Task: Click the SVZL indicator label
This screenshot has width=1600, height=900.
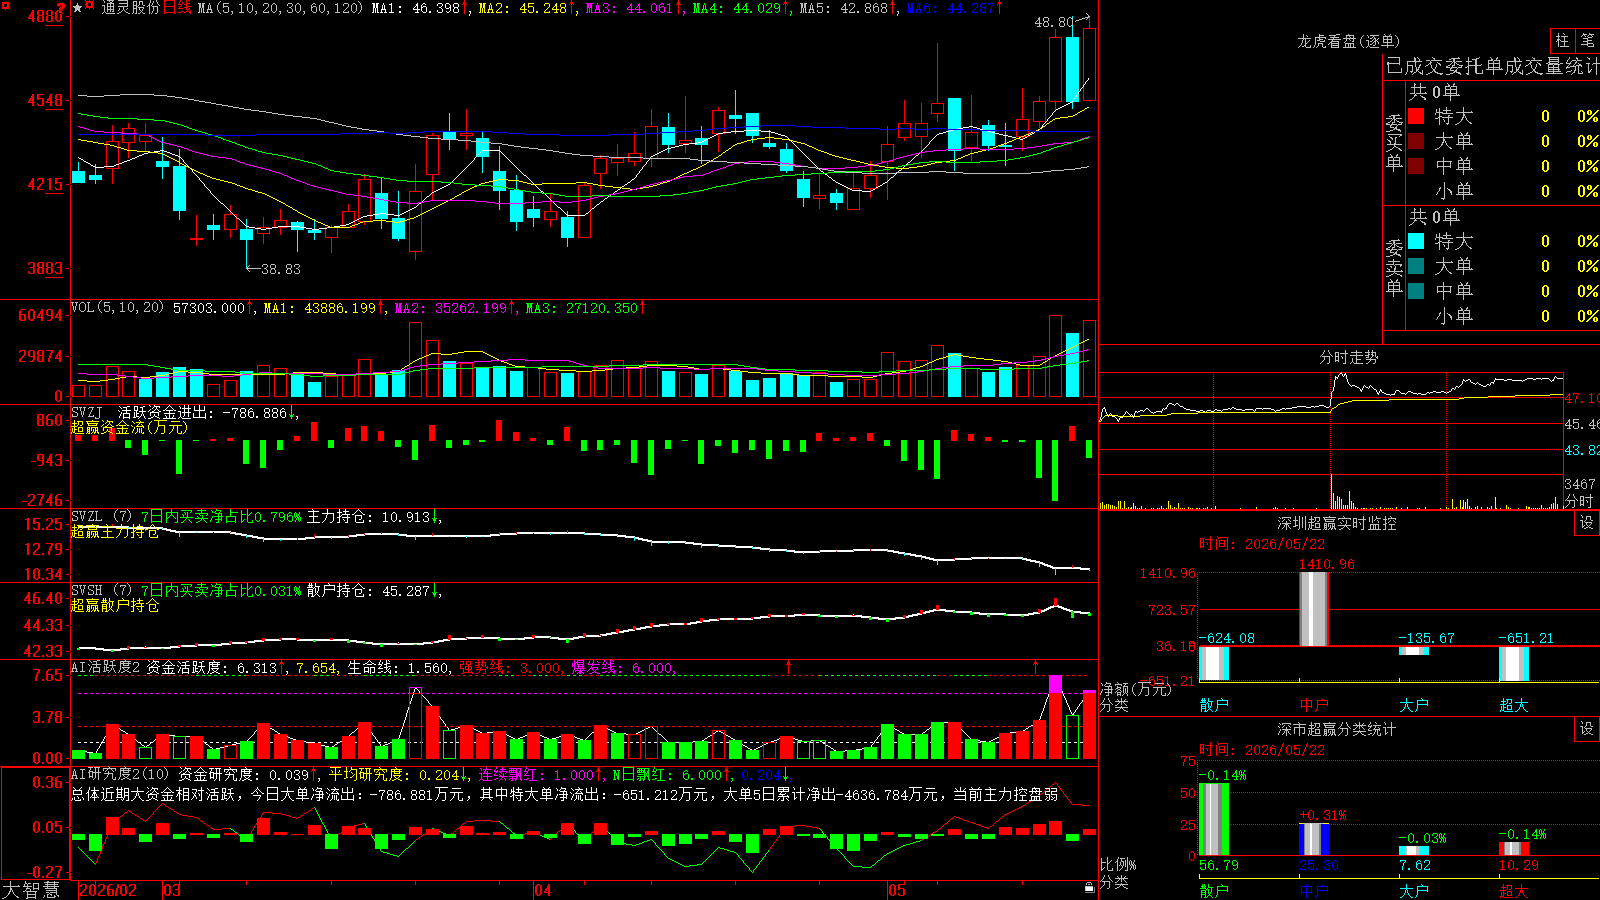Action: (x=87, y=516)
